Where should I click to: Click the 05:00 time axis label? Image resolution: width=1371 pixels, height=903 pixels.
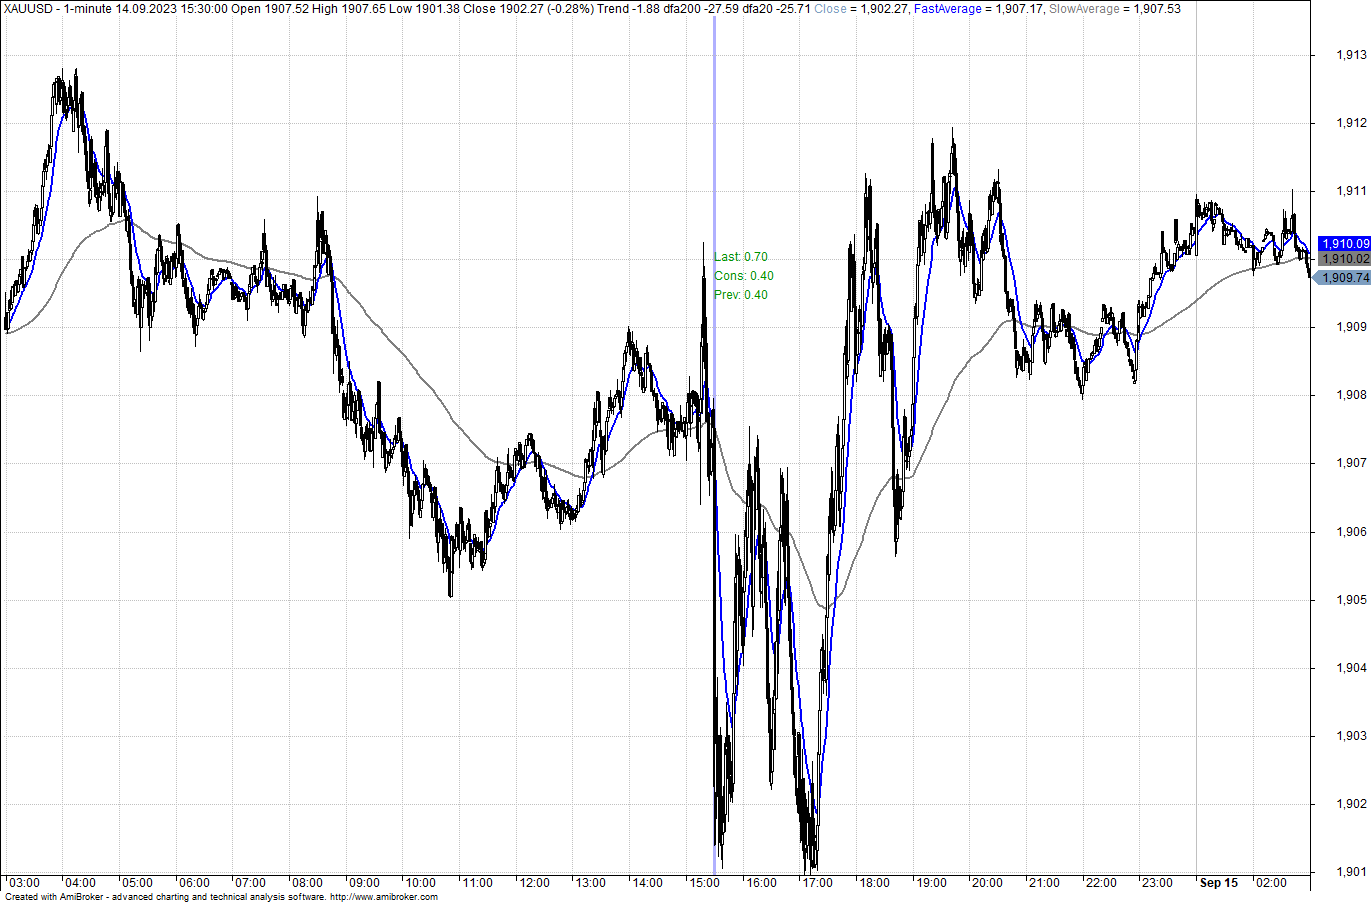(137, 883)
